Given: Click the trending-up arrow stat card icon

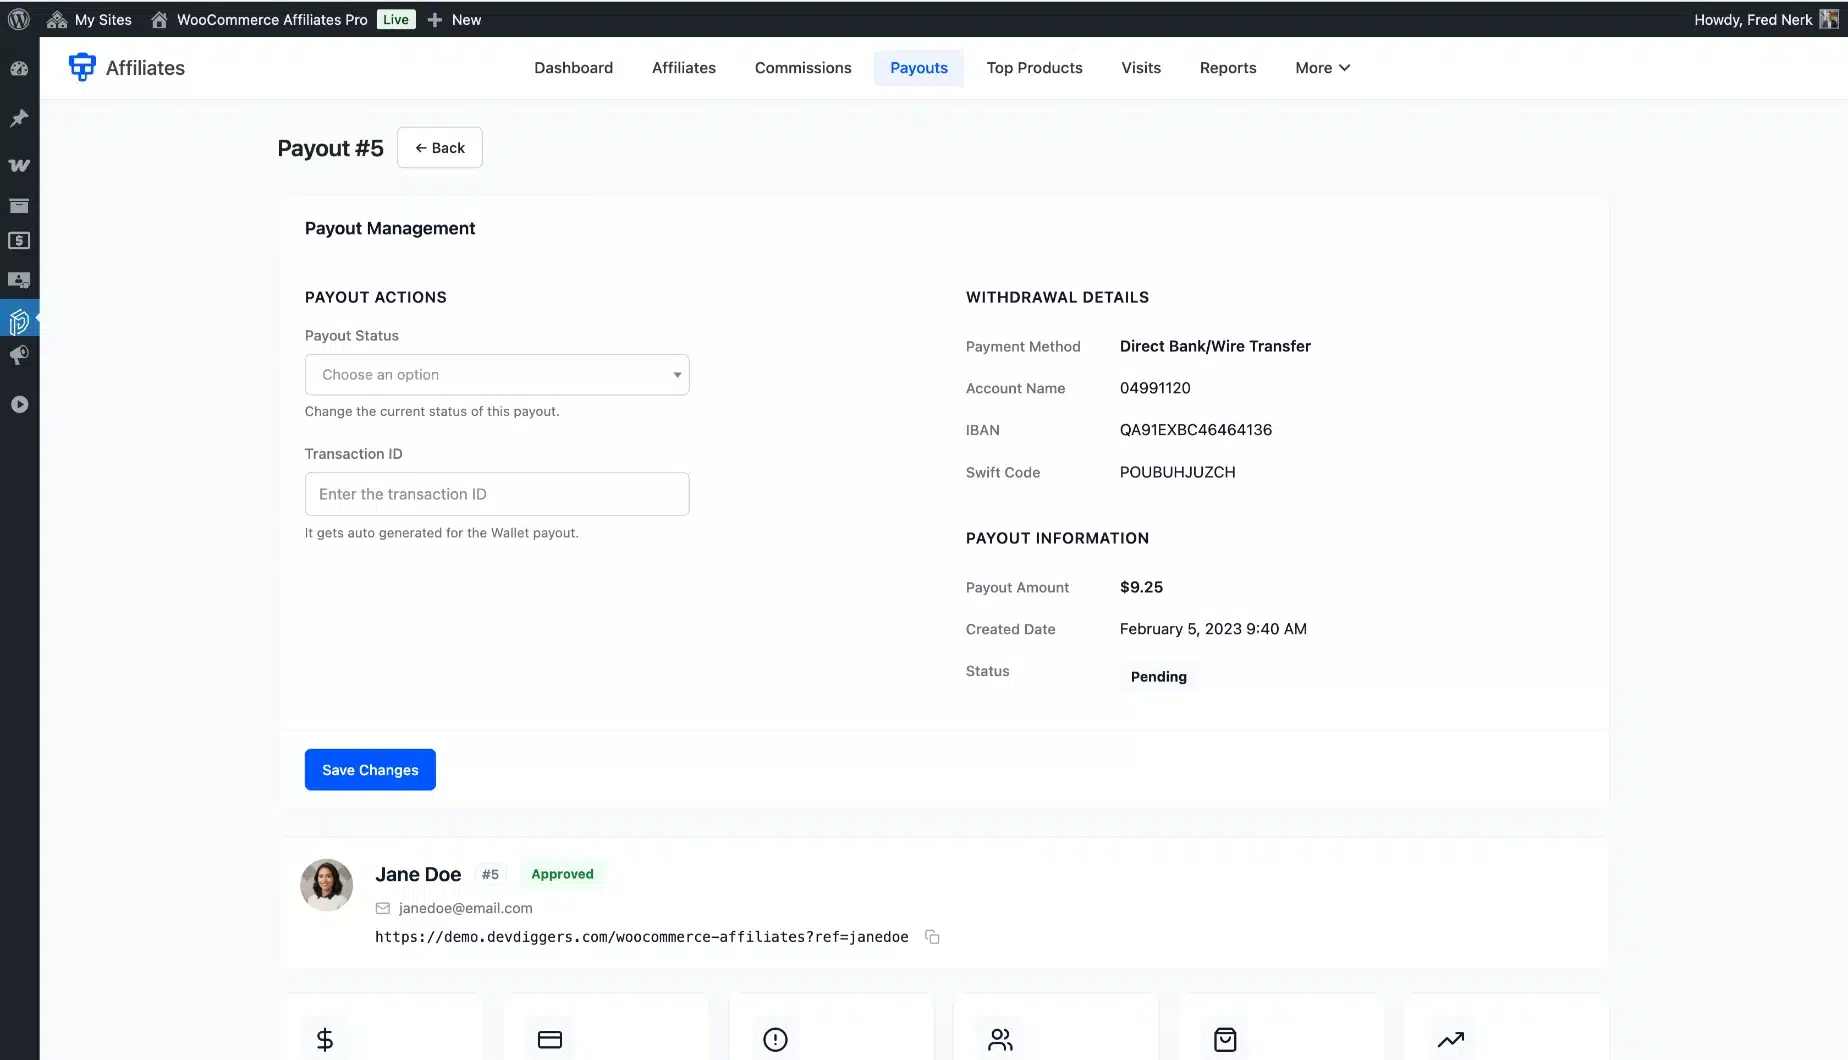Looking at the screenshot, I should [1450, 1039].
